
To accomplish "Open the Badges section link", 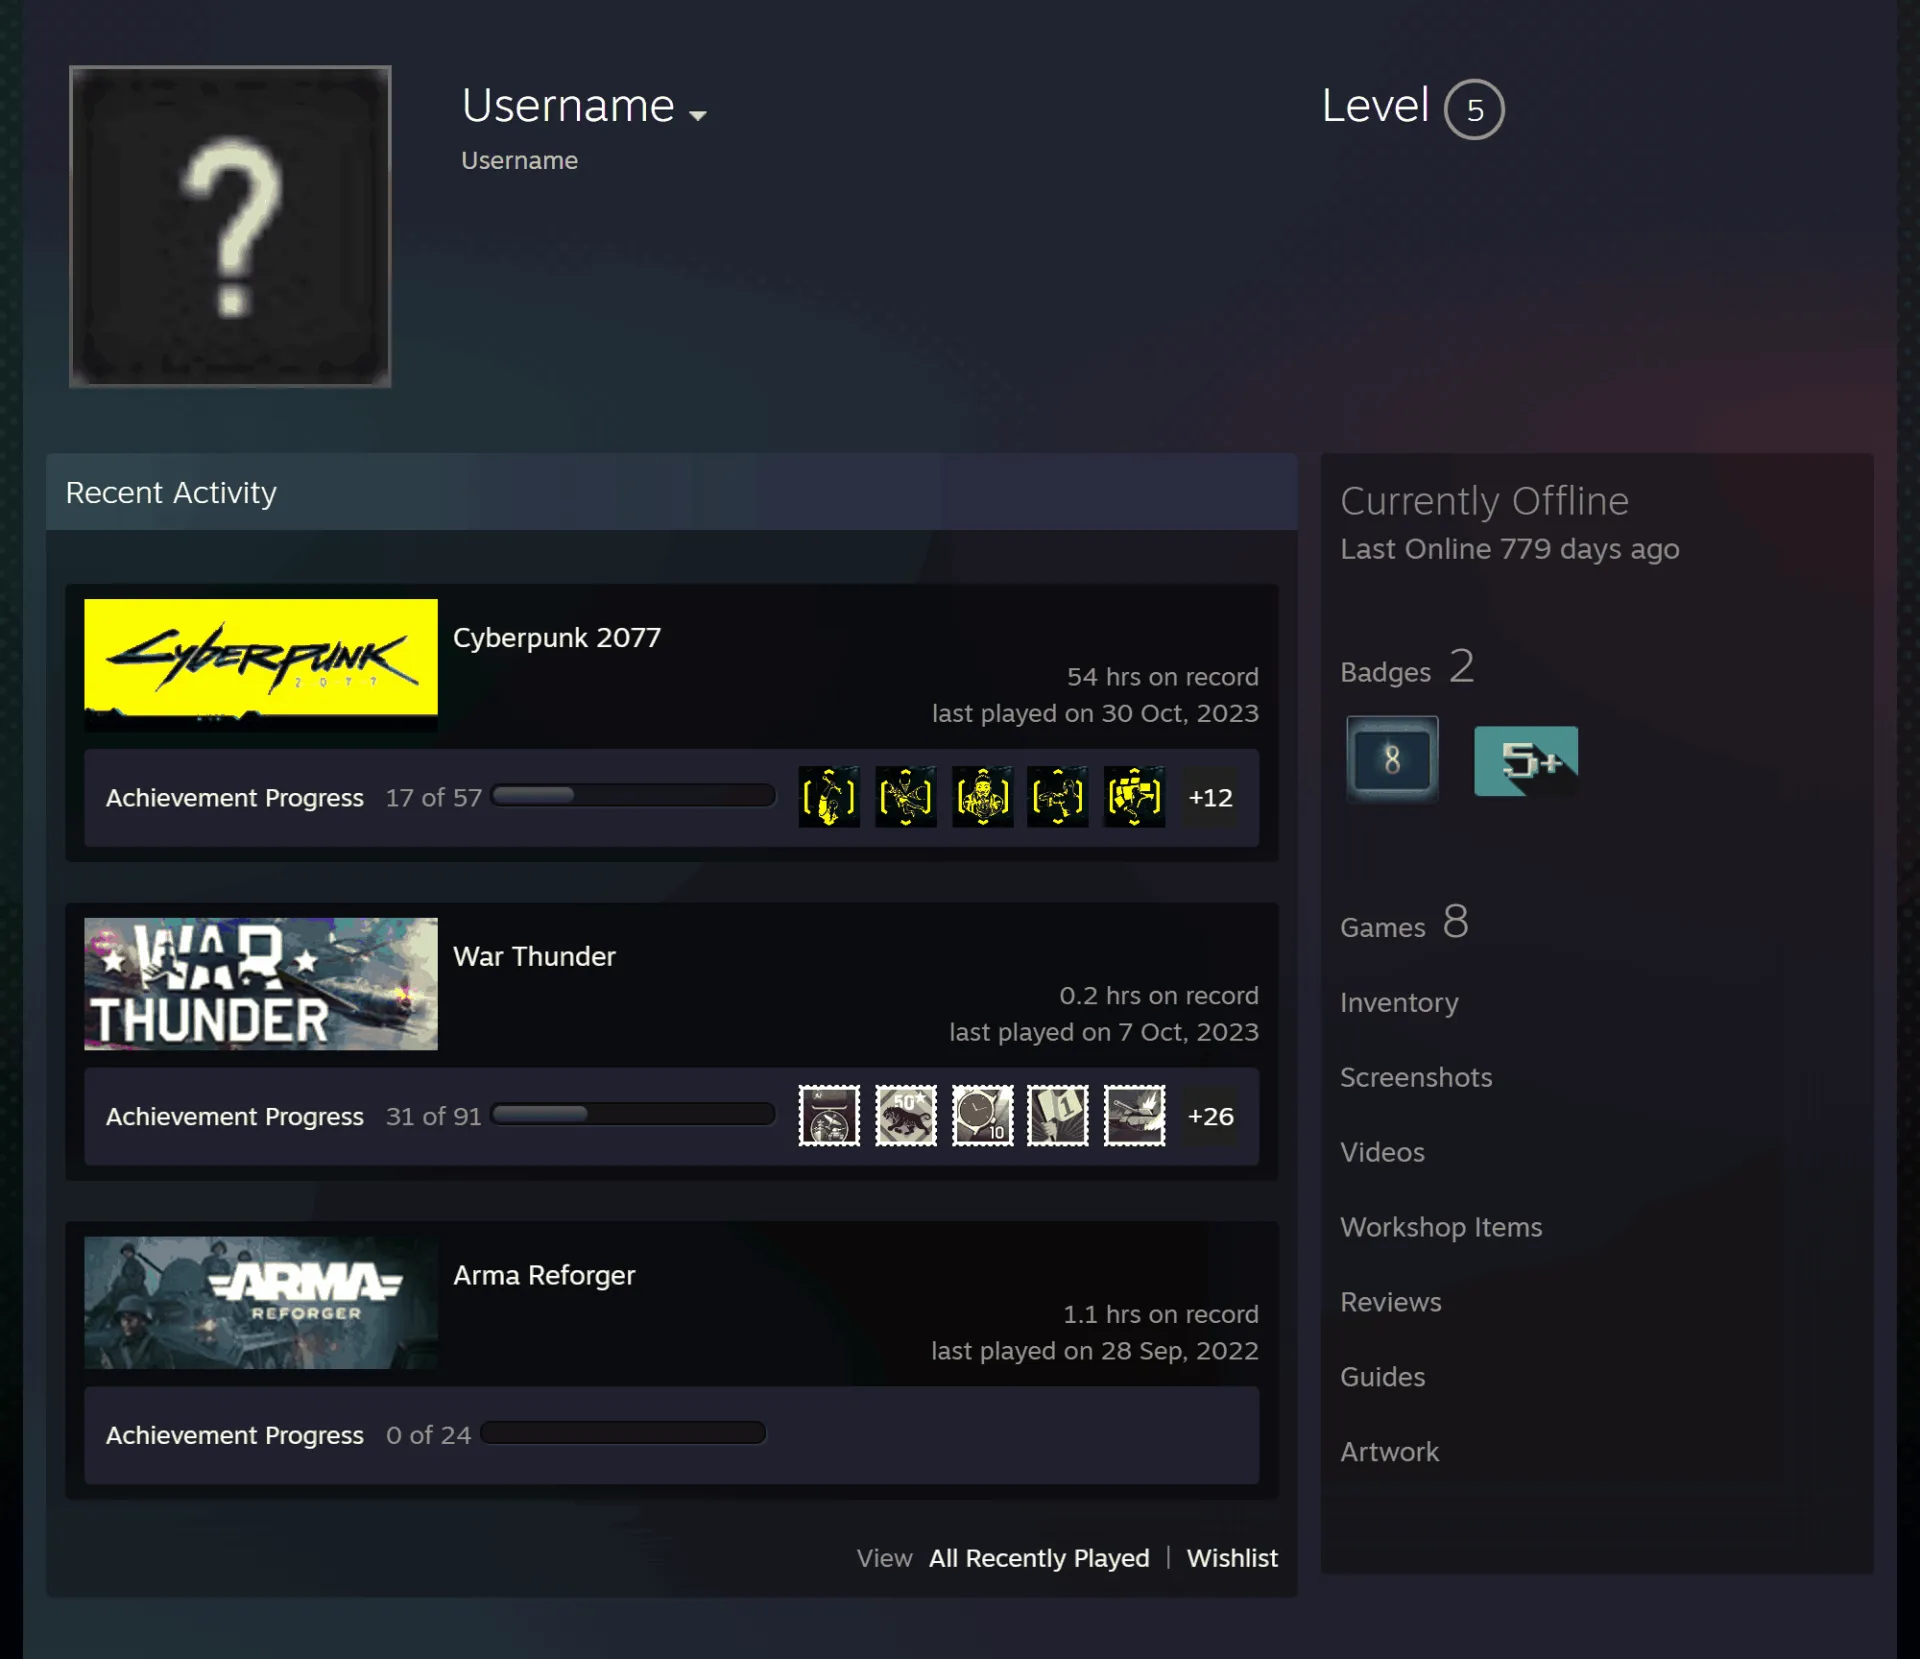I will click(1407, 668).
